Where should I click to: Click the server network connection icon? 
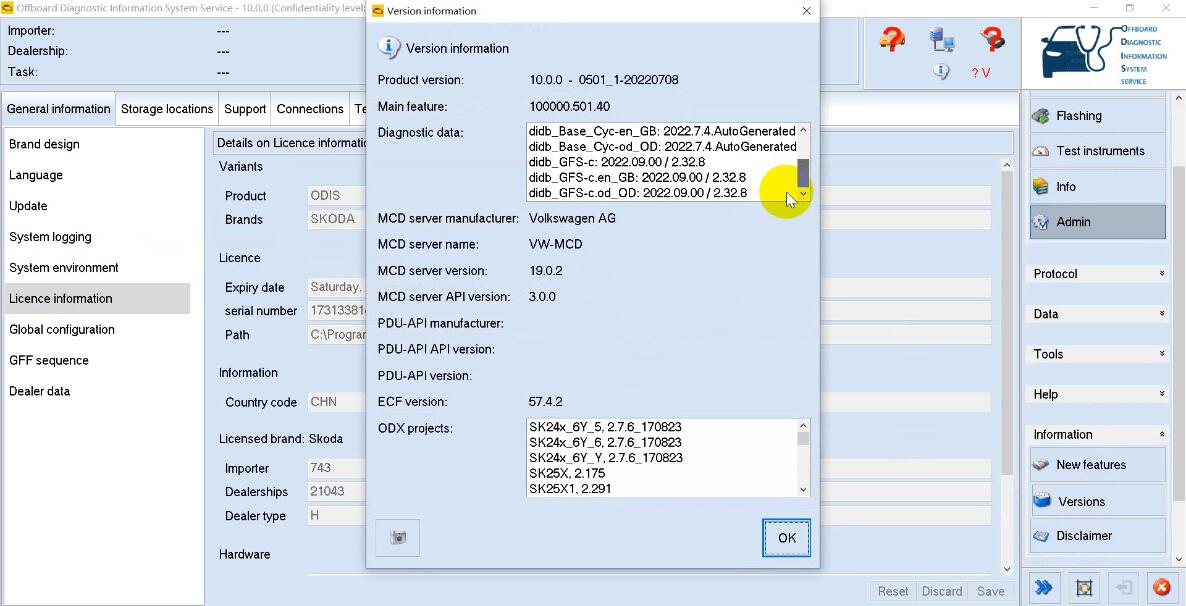[x=942, y=39]
